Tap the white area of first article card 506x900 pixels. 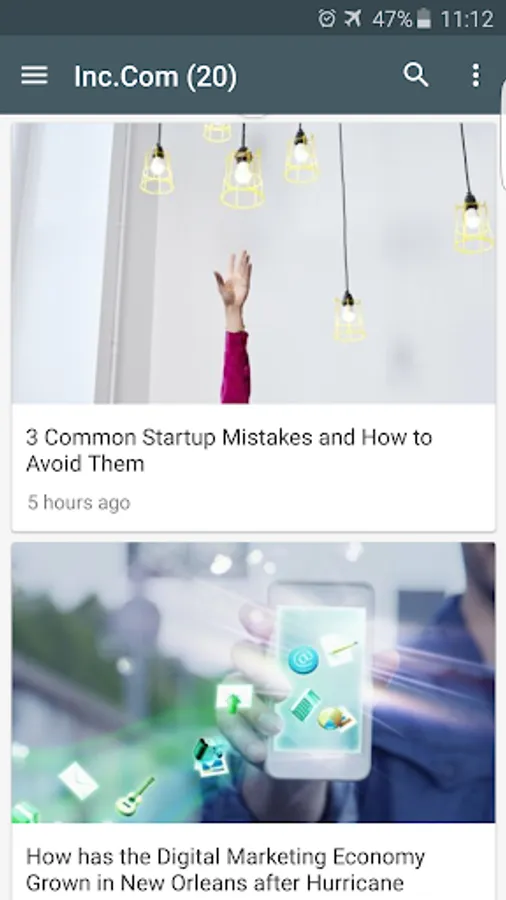pos(254,467)
